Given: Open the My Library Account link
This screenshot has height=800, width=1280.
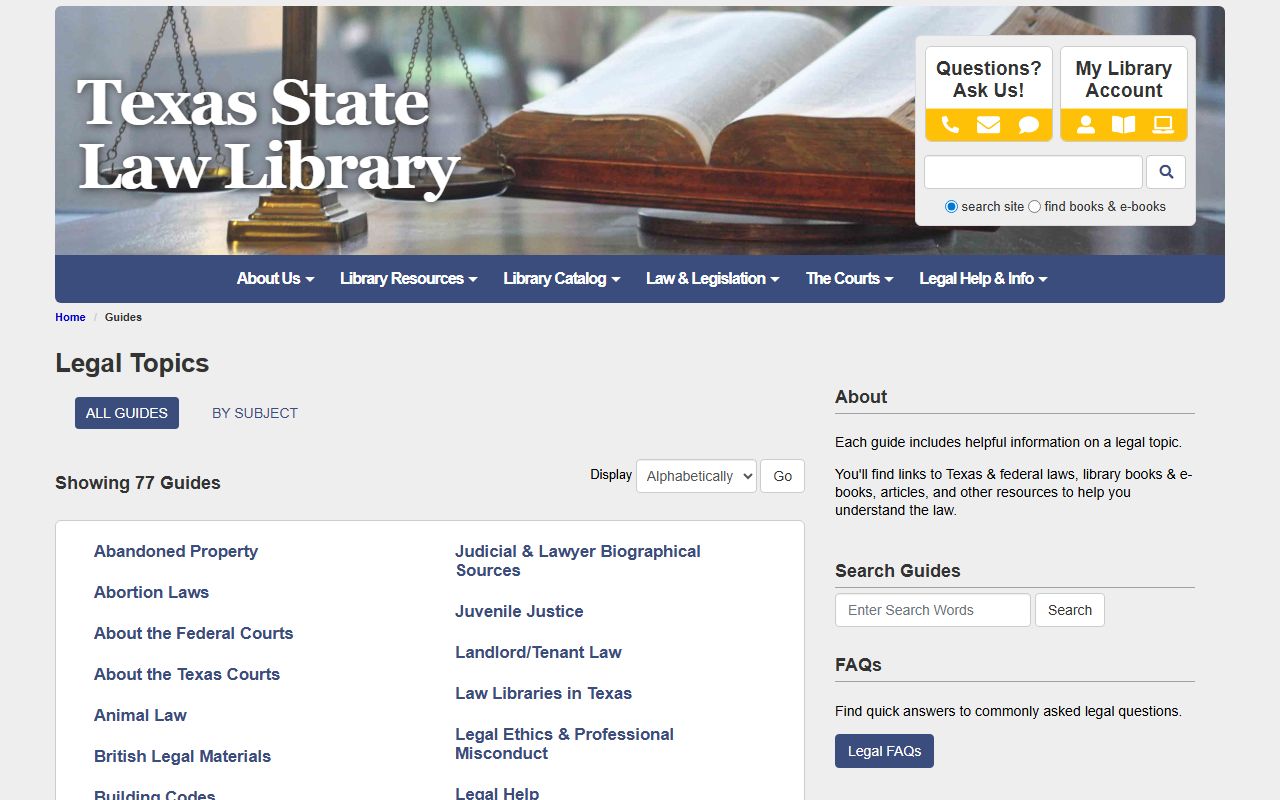Looking at the screenshot, I should point(1124,79).
